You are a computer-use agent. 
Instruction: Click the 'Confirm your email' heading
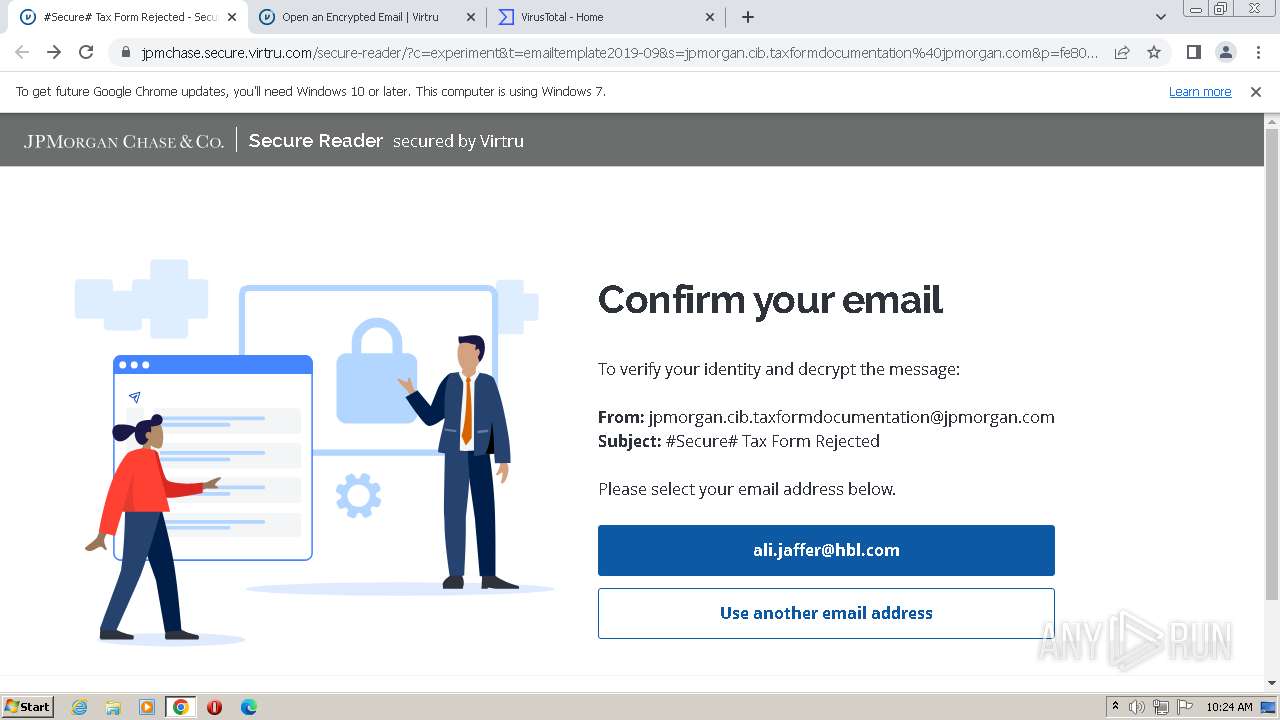770,299
